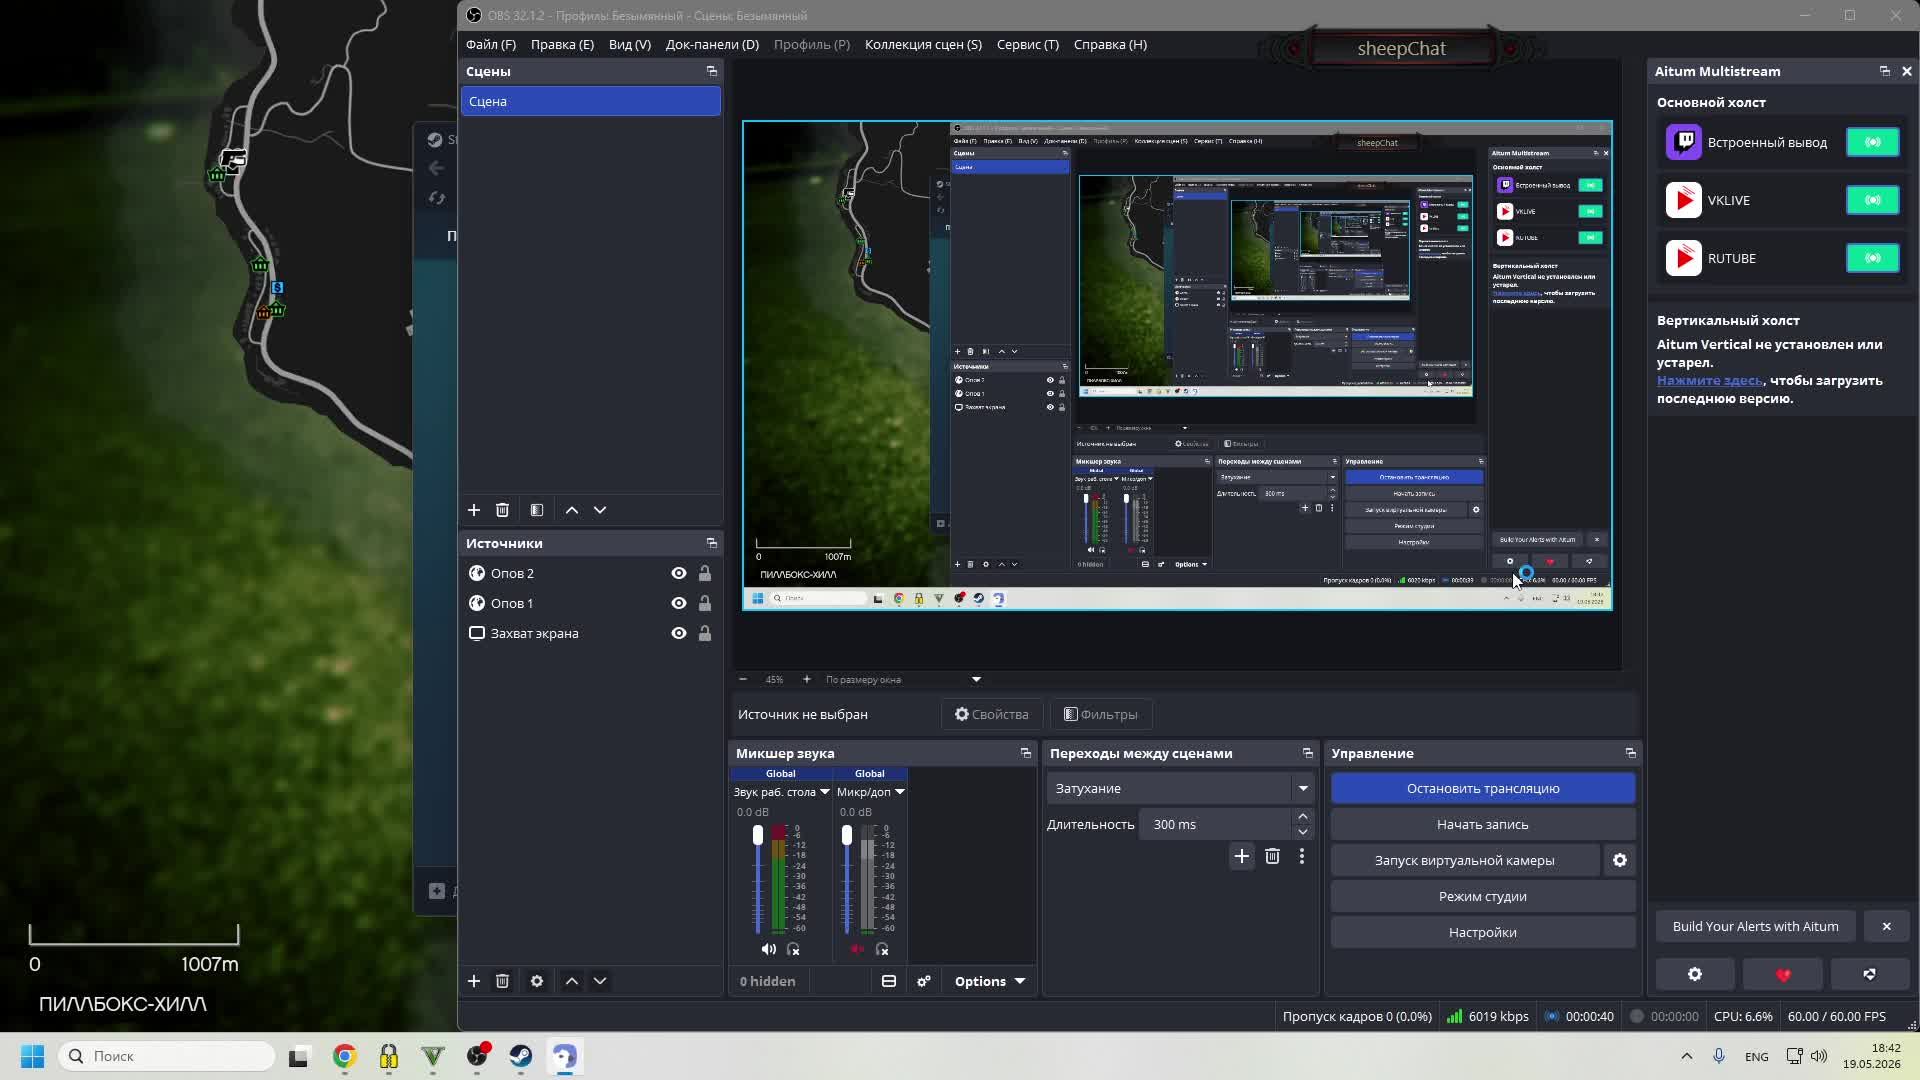Move the scene up with the arrow
Screen dimensions: 1920x1080
tap(572, 510)
